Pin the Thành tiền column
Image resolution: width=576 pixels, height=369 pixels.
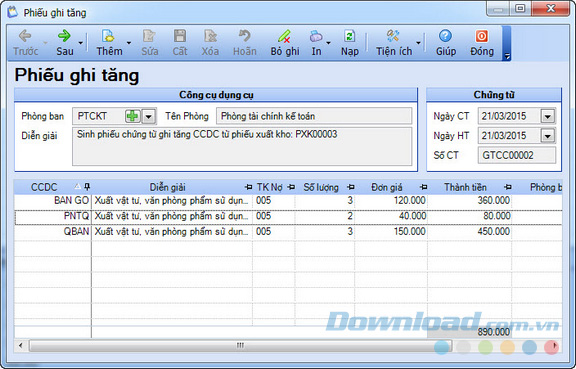pos(508,187)
